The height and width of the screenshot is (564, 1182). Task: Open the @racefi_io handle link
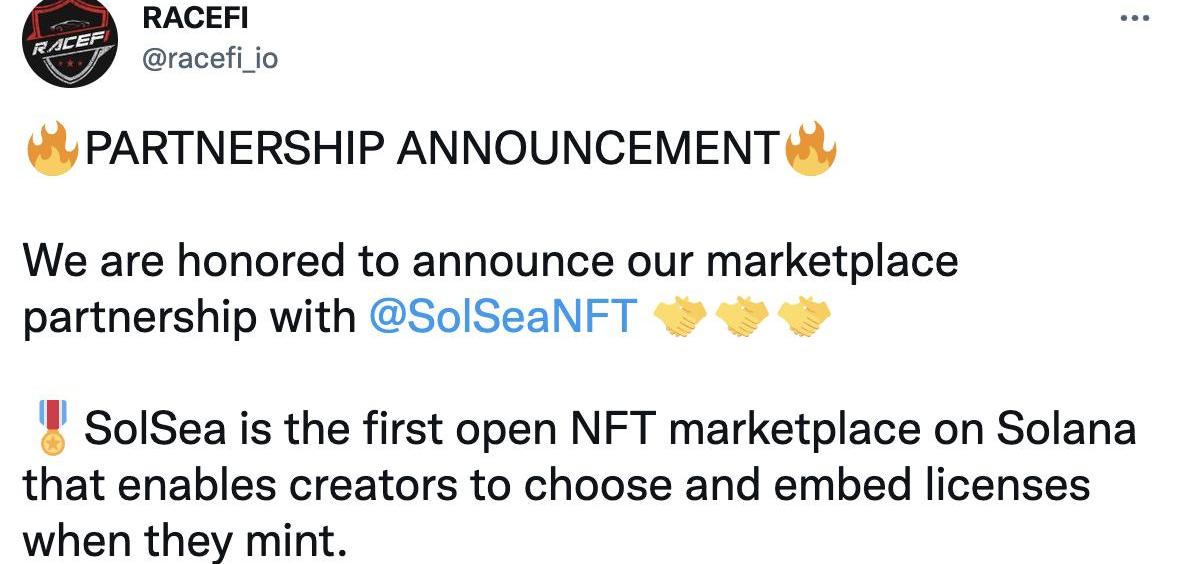coord(211,59)
